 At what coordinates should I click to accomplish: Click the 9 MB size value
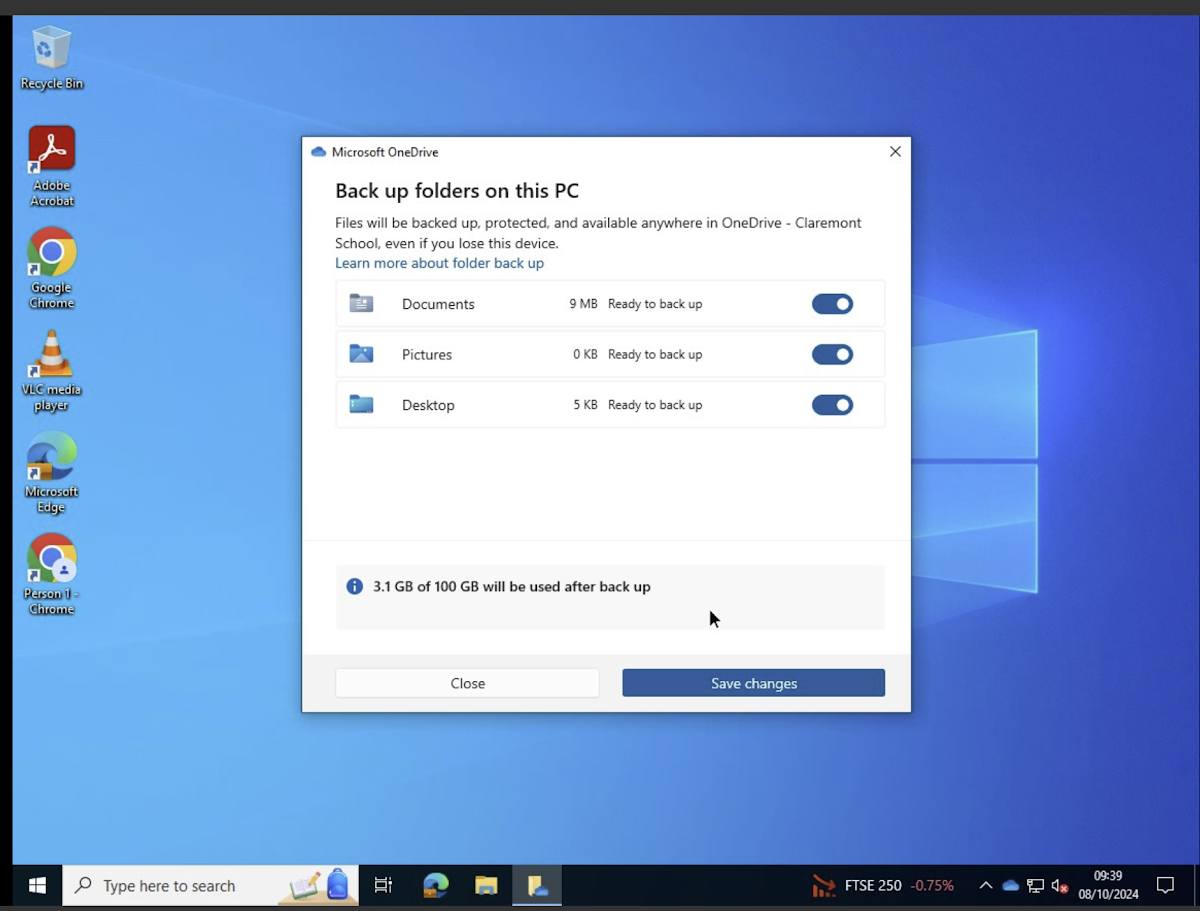pyautogui.click(x=583, y=304)
